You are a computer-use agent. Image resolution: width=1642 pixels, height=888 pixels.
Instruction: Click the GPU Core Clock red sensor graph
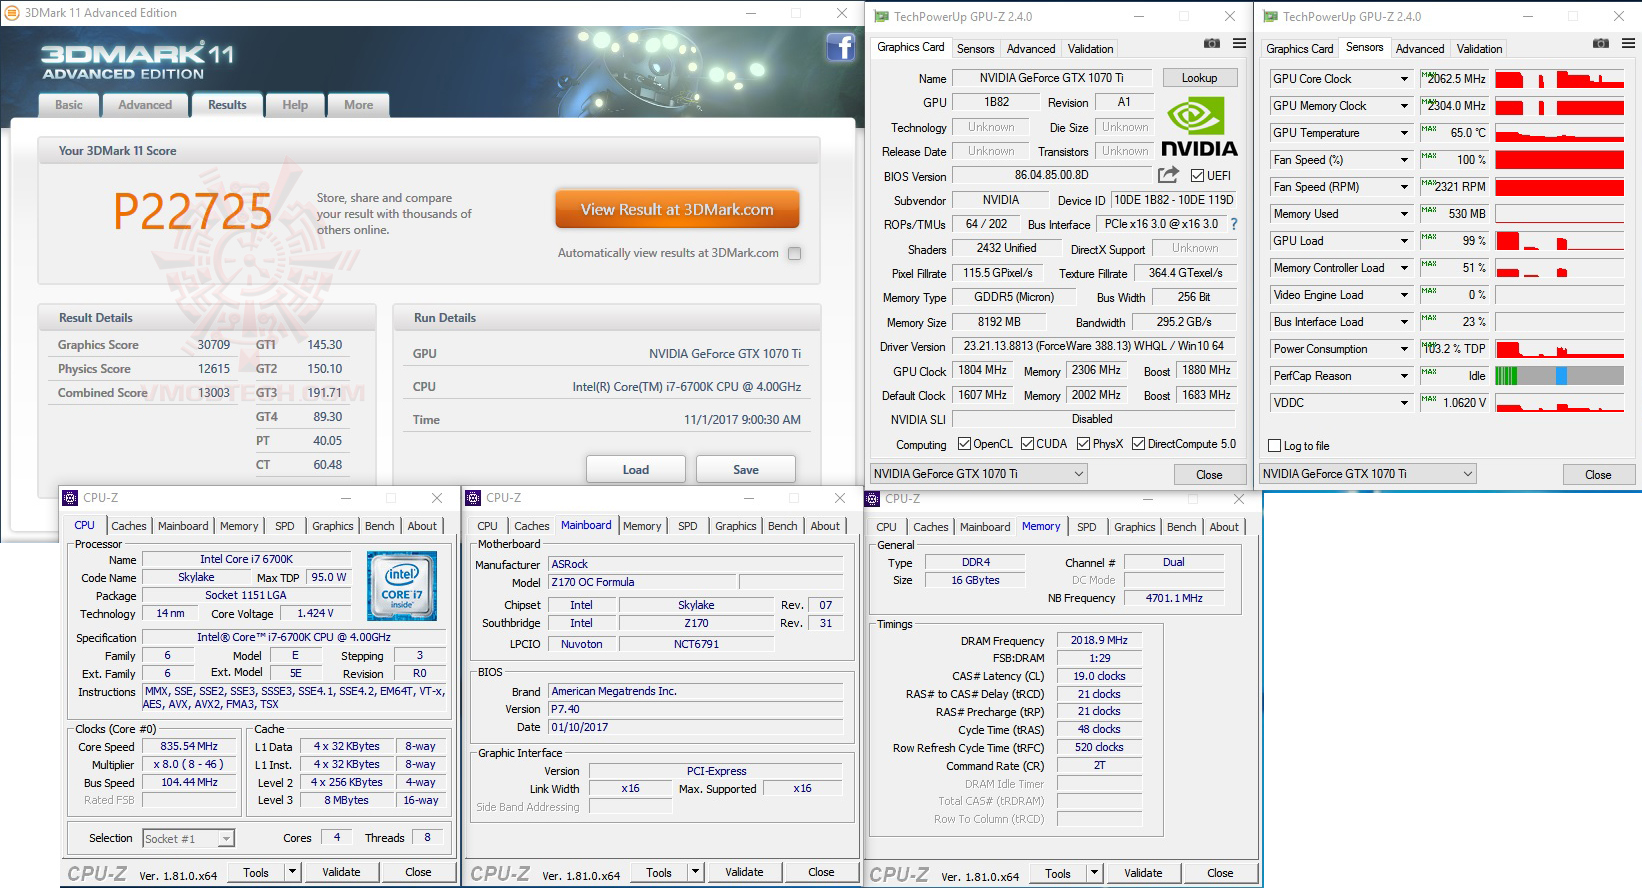(x=1559, y=79)
